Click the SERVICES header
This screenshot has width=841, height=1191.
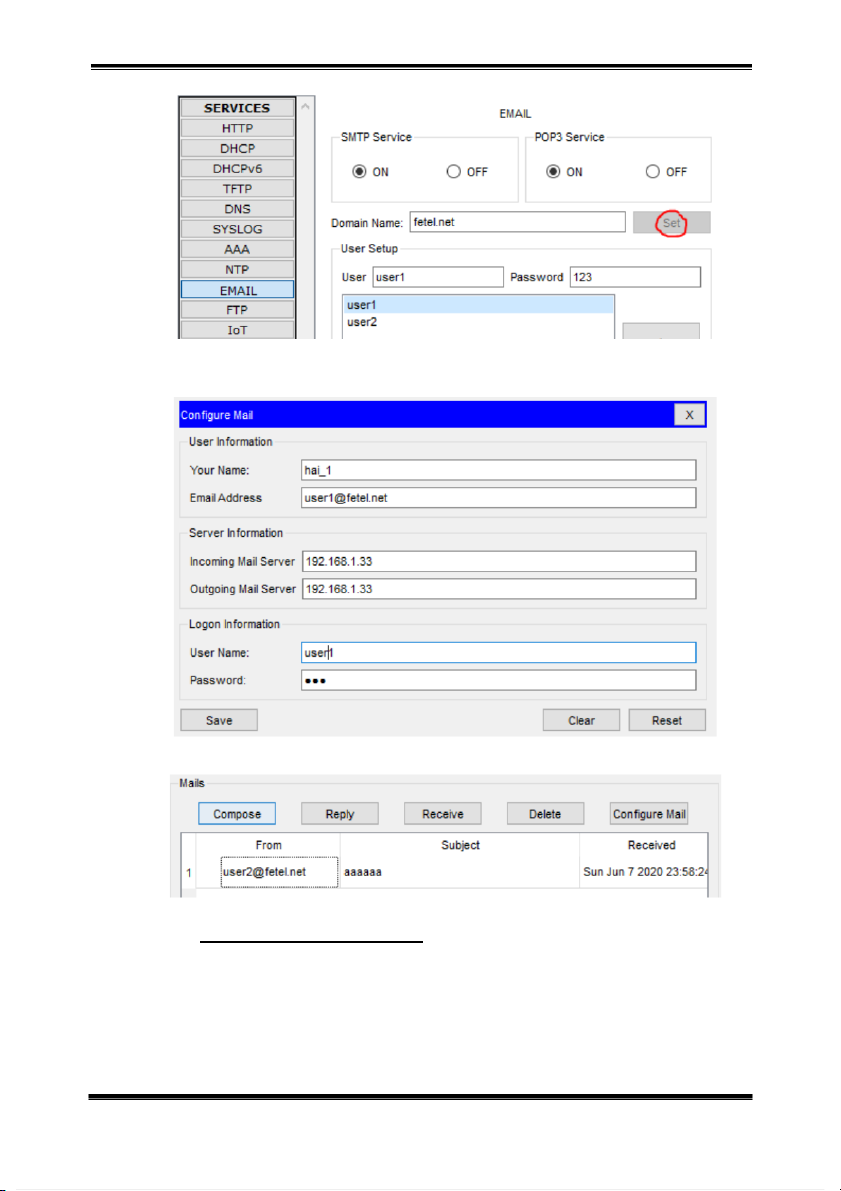[x=237, y=108]
